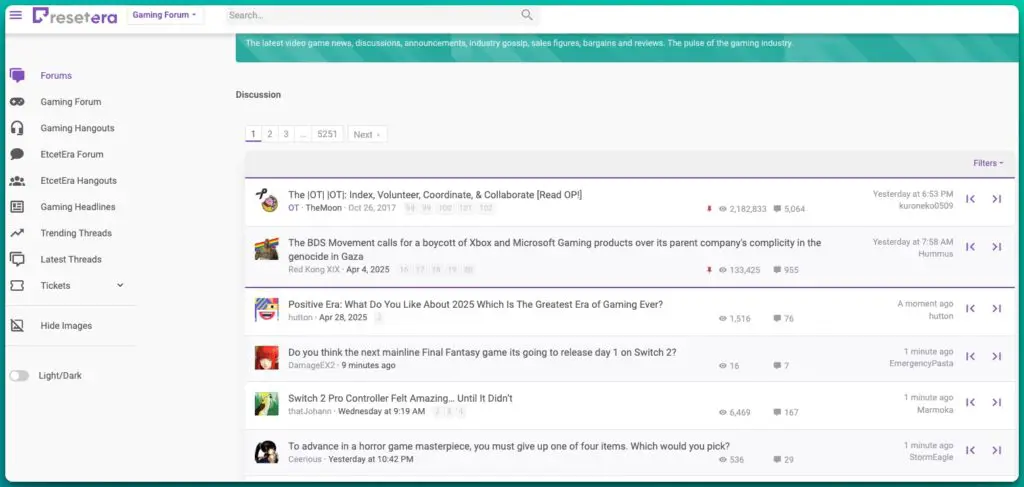Click Ceerious avatar thumbnail
The width and height of the screenshot is (1024, 487).
[266, 452]
